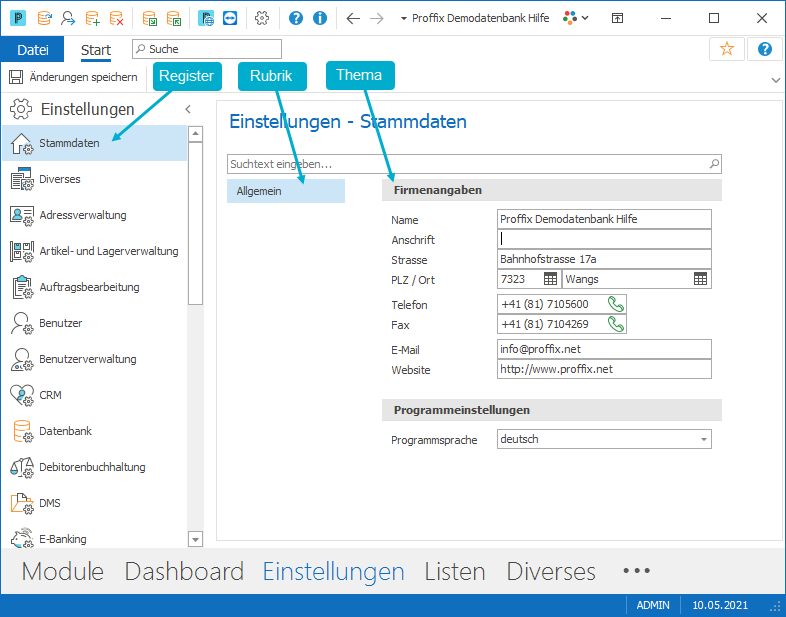Open the Ort lookup table icon
786x617 pixels.
point(700,279)
